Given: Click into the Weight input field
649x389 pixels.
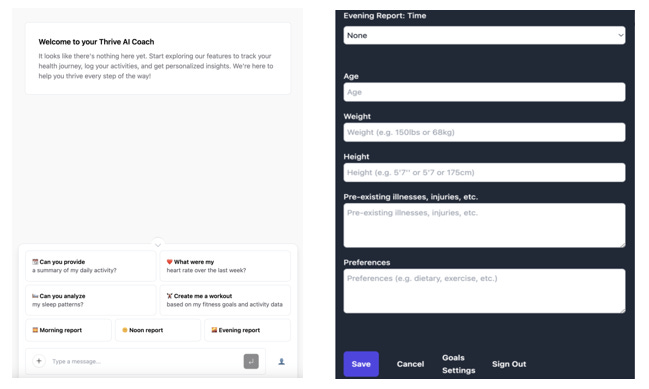Looking at the screenshot, I should pyautogui.click(x=484, y=132).
